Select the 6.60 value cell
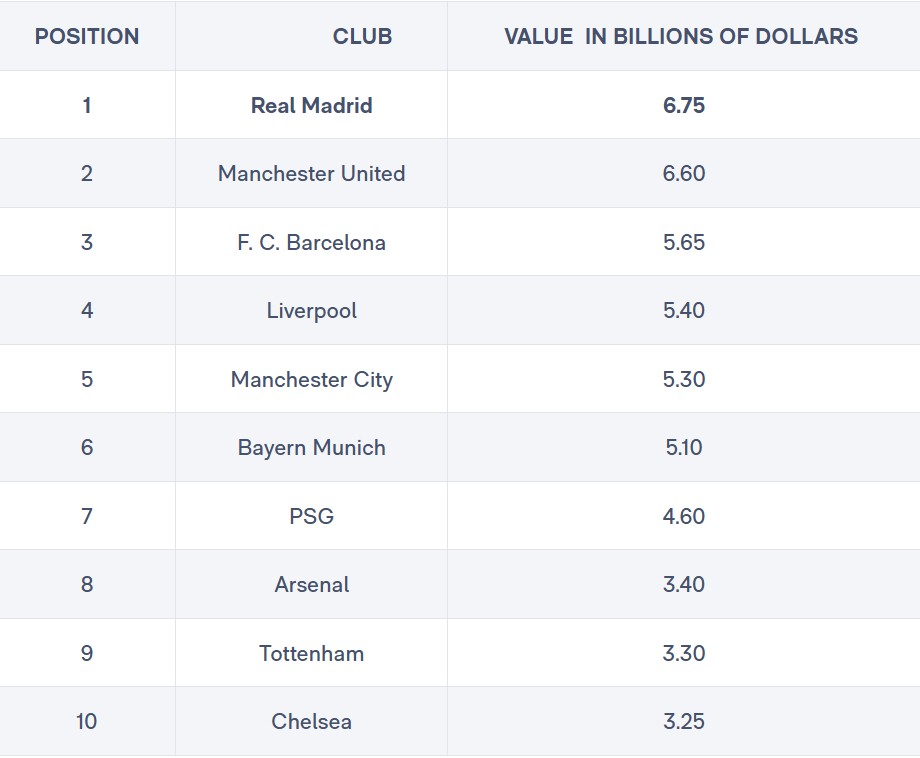 pyautogui.click(x=684, y=174)
